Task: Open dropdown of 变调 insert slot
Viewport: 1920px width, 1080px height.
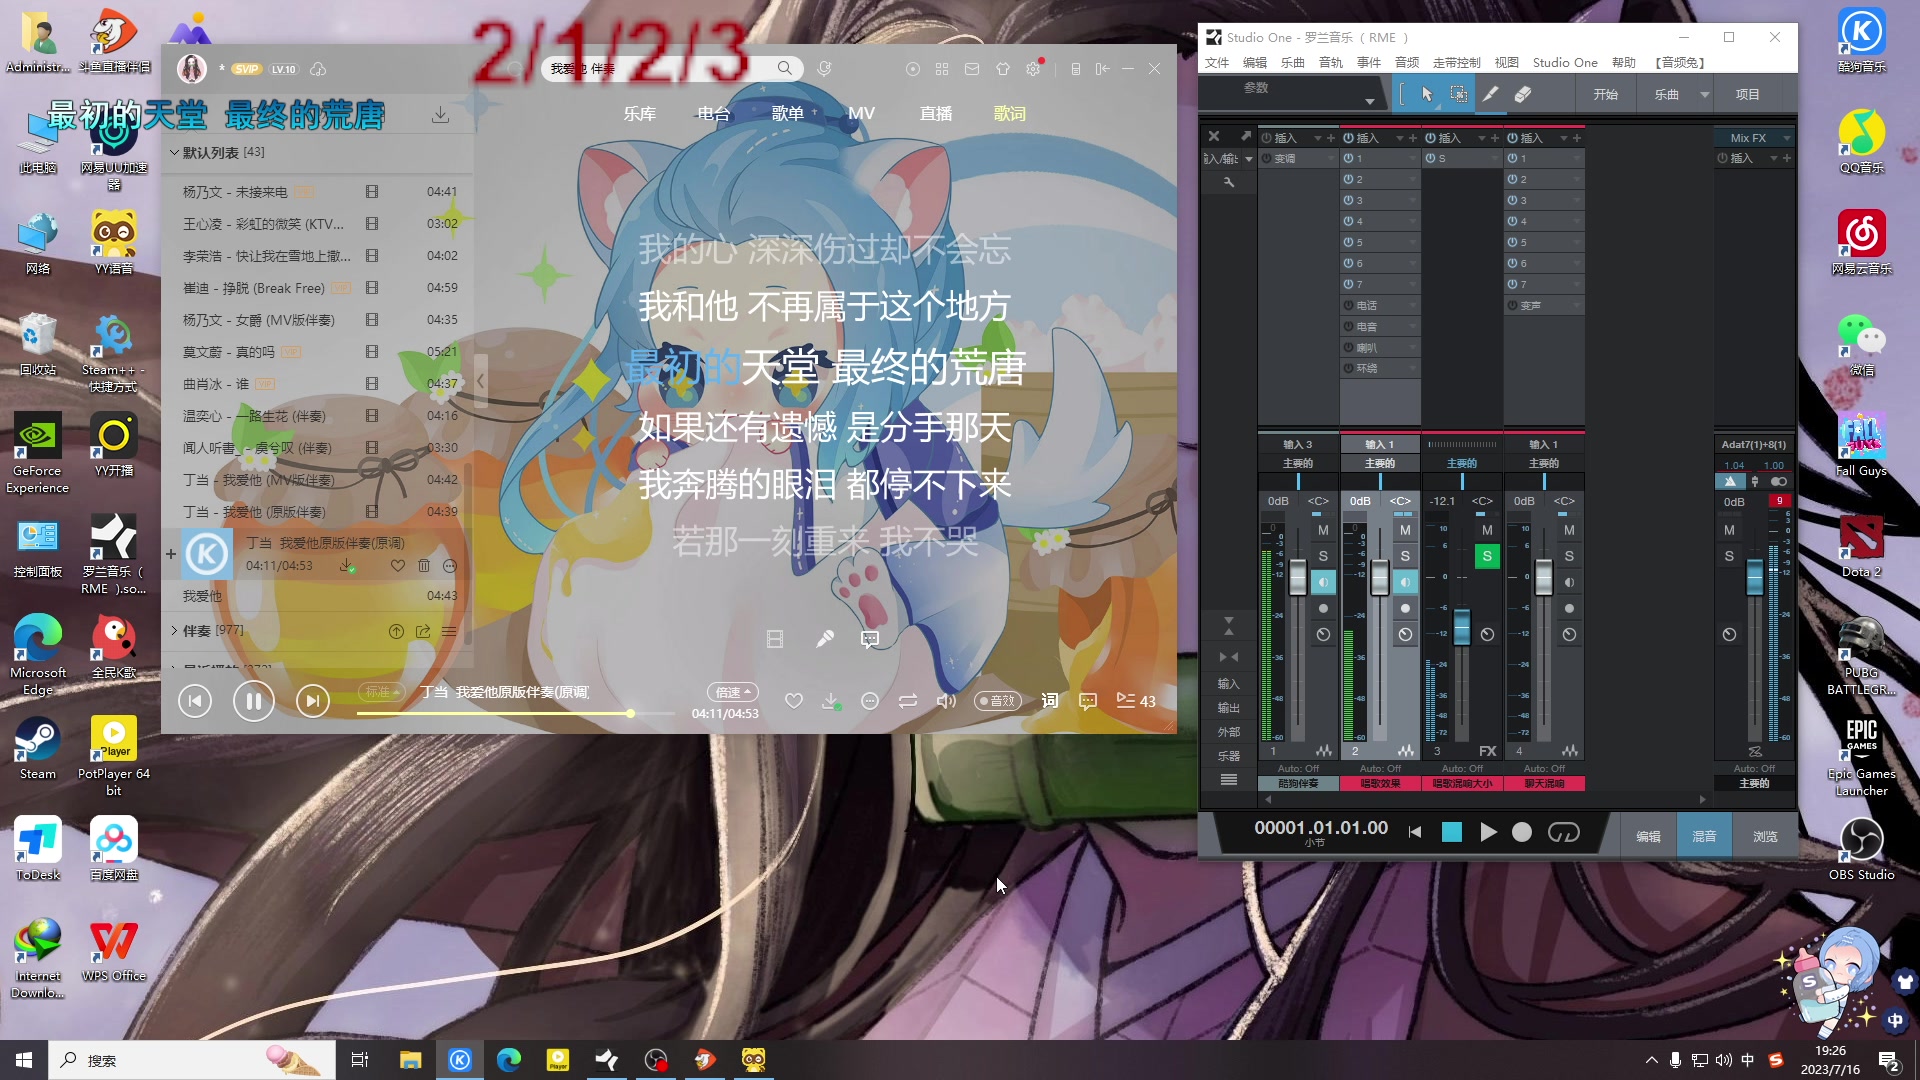Action: [x=1330, y=159]
